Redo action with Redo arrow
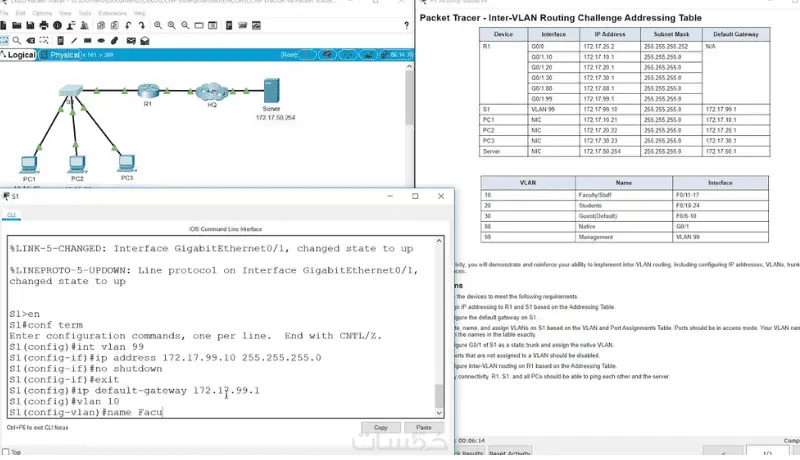Screen dimensions: 800x460 (142, 25)
